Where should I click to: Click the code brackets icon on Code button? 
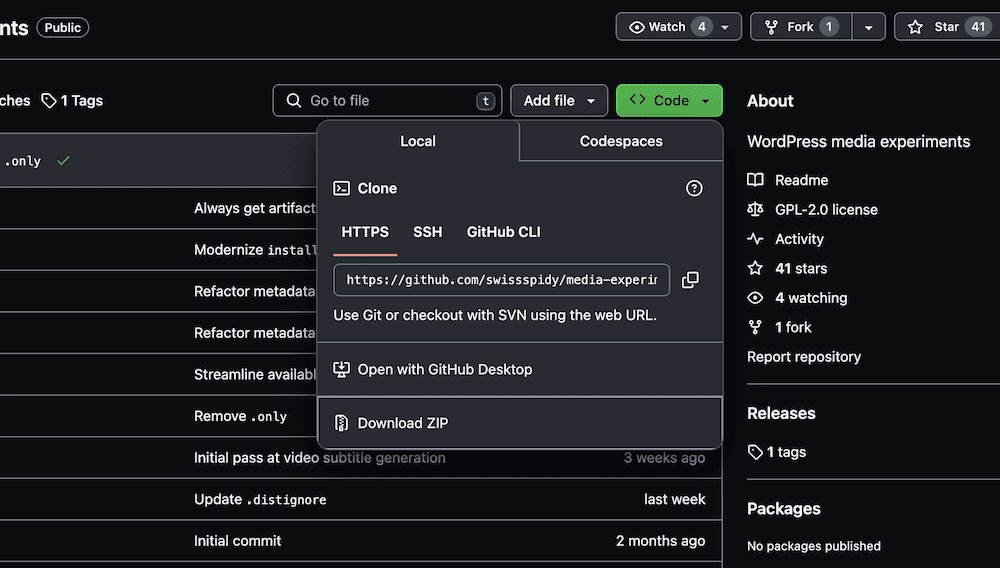click(x=637, y=99)
